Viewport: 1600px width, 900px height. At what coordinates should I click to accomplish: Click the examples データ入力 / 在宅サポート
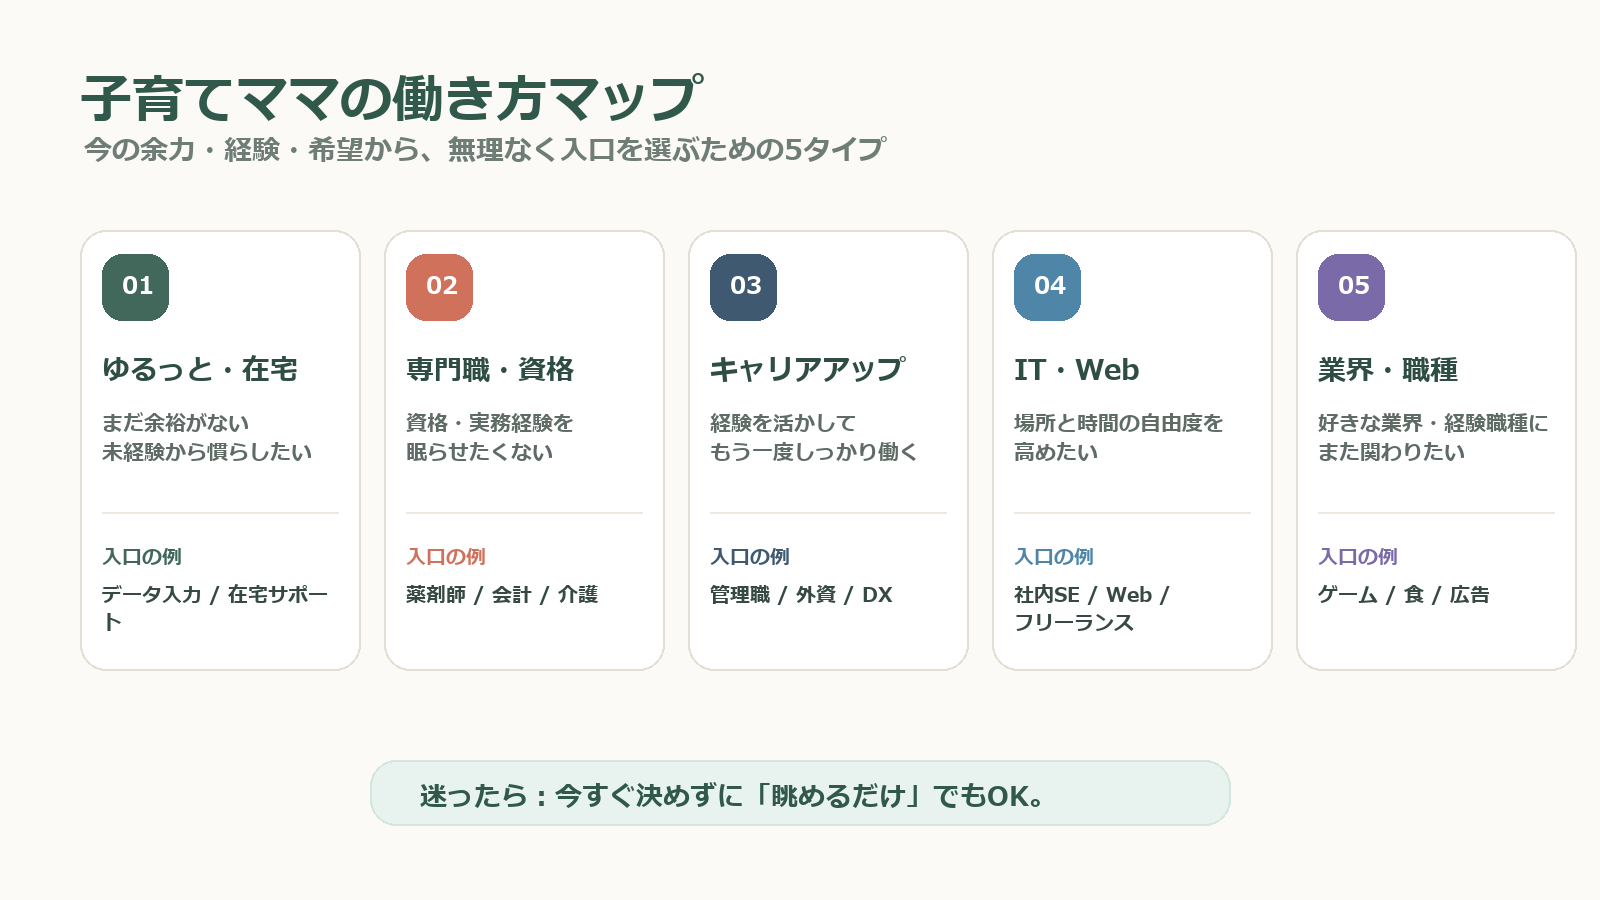(215, 608)
